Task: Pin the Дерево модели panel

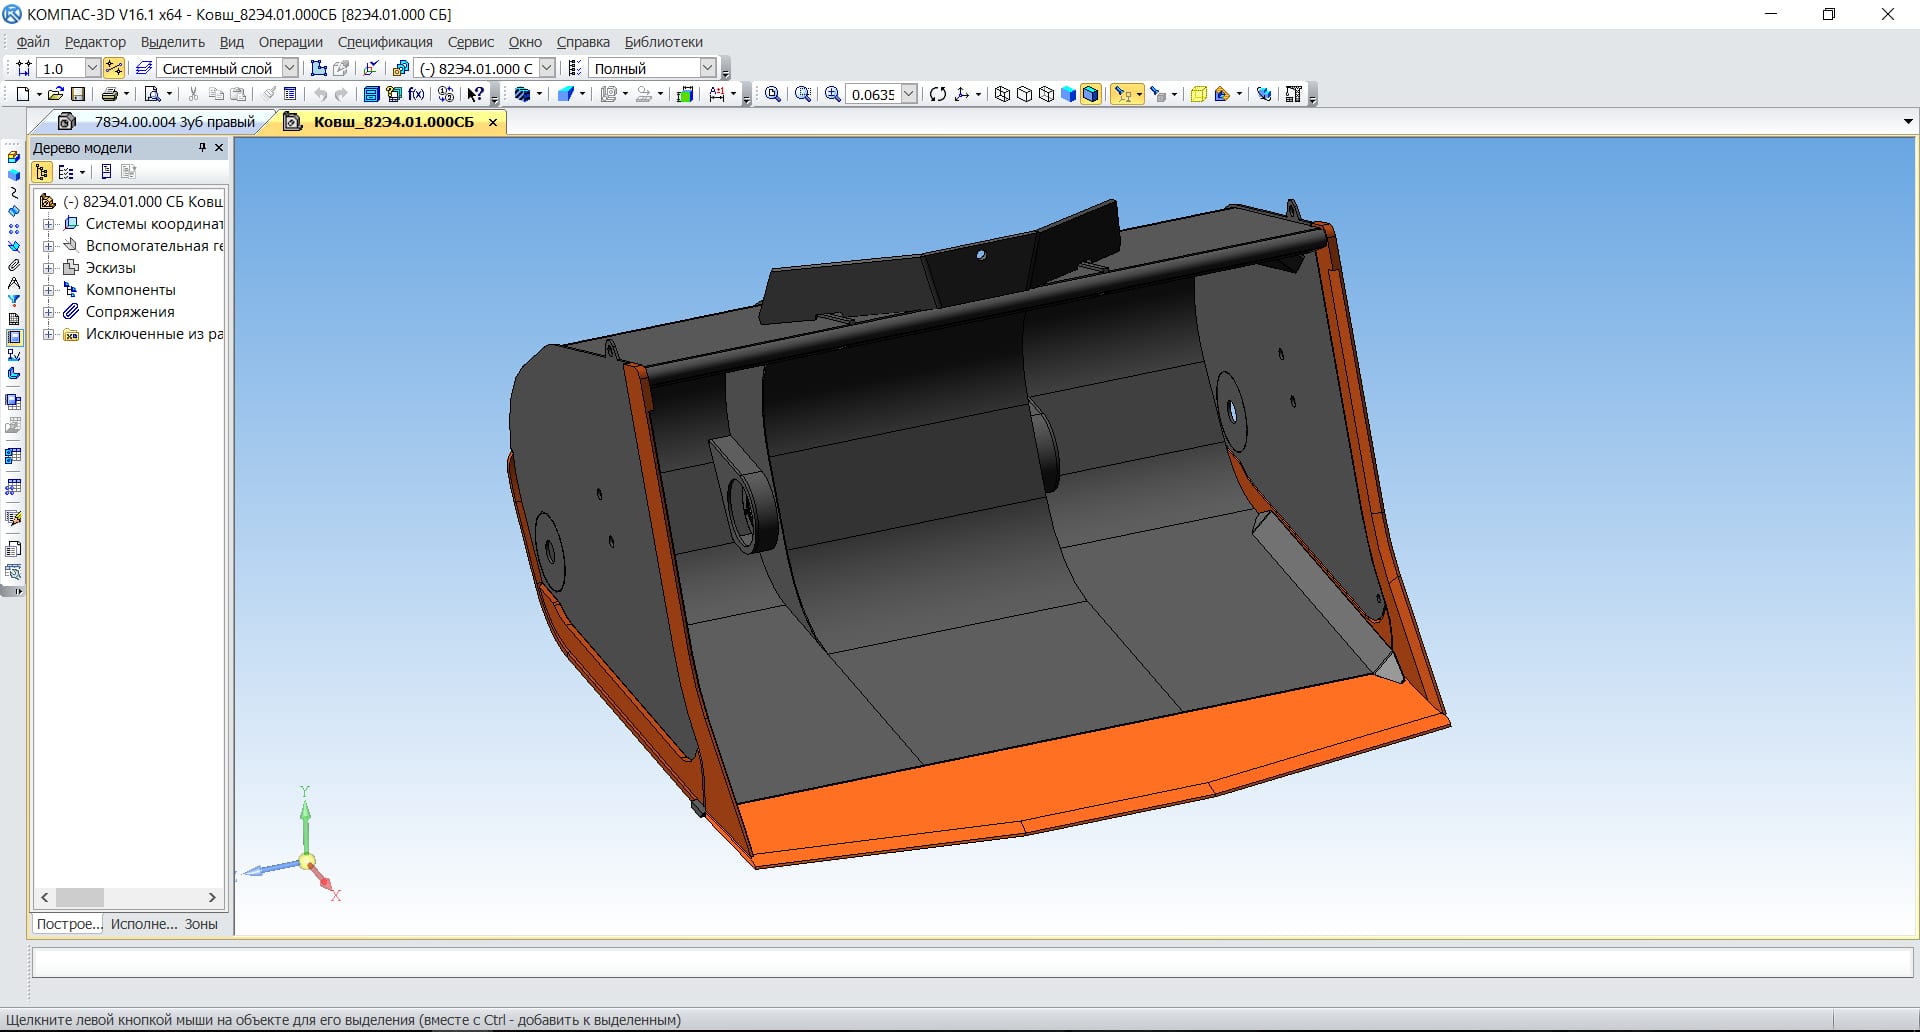Action: coord(202,147)
